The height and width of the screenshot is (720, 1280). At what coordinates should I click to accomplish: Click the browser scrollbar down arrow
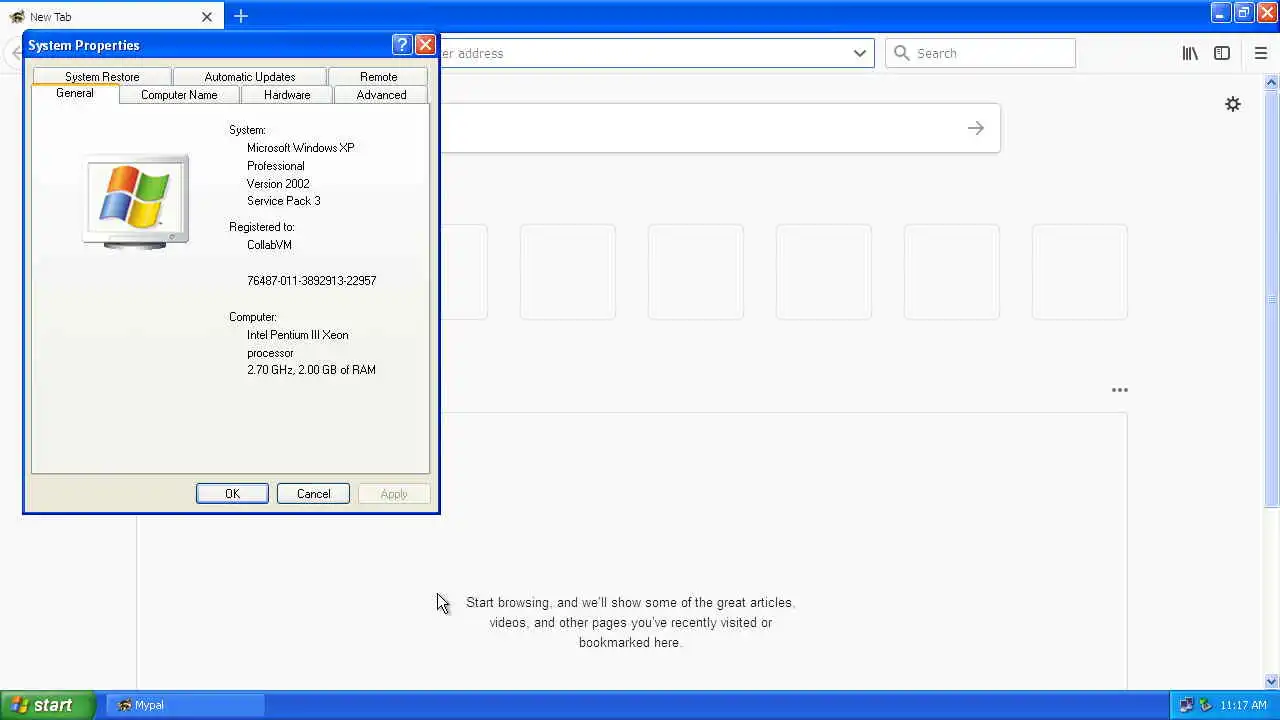tap(1271, 682)
